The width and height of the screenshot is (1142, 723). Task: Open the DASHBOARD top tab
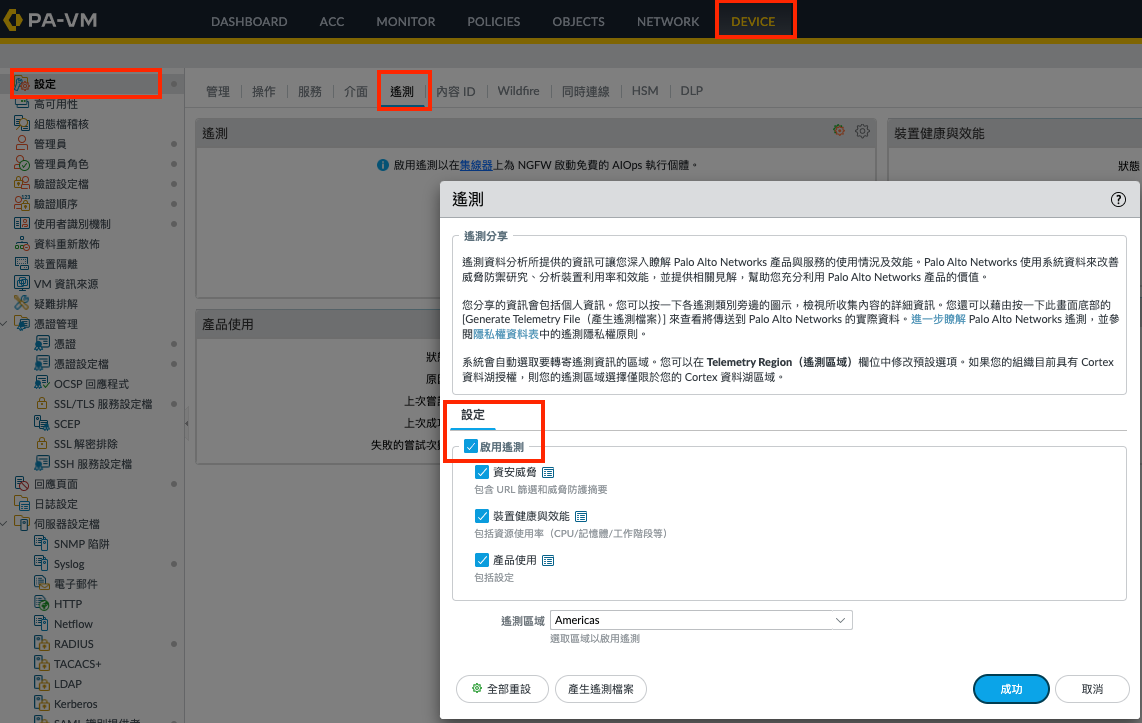(x=249, y=21)
